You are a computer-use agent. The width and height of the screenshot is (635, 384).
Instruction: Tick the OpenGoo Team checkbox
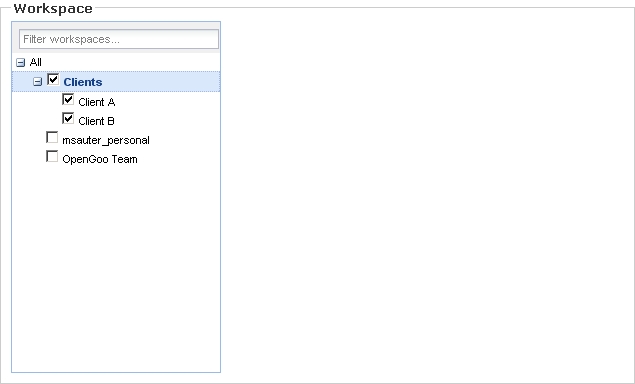52,156
